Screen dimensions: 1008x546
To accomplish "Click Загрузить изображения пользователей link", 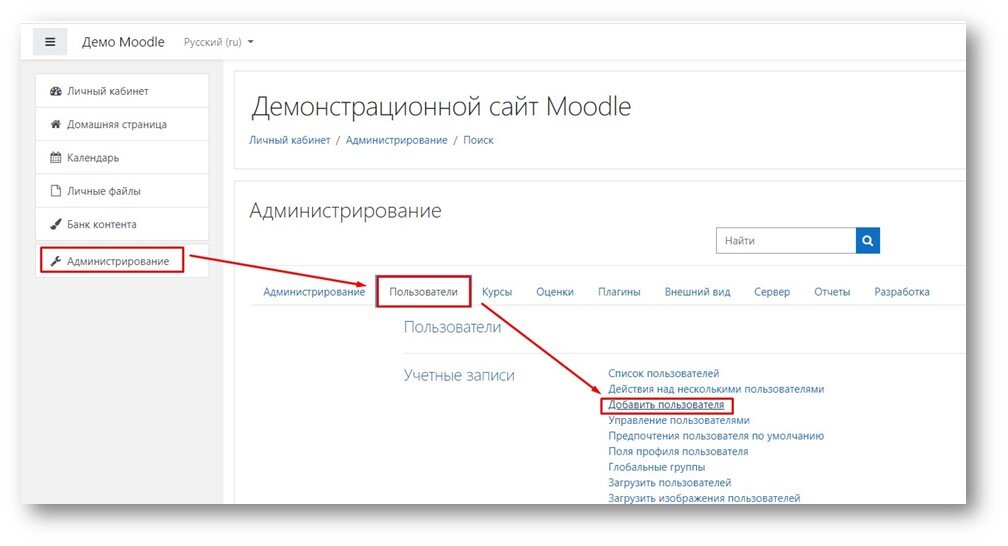I will (704, 498).
